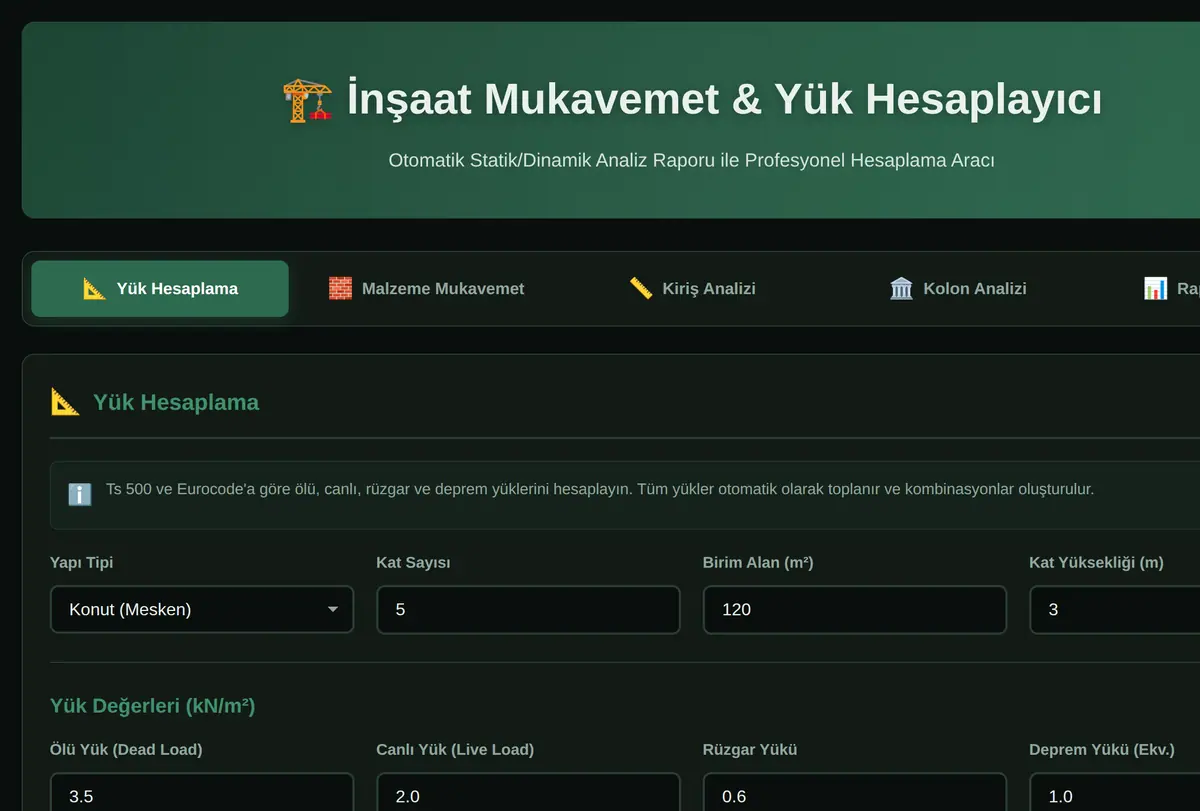Image resolution: width=1200 pixels, height=811 pixels.
Task: Click the ruler icon on Yük Hesaplama tab
Action: pos(95,289)
